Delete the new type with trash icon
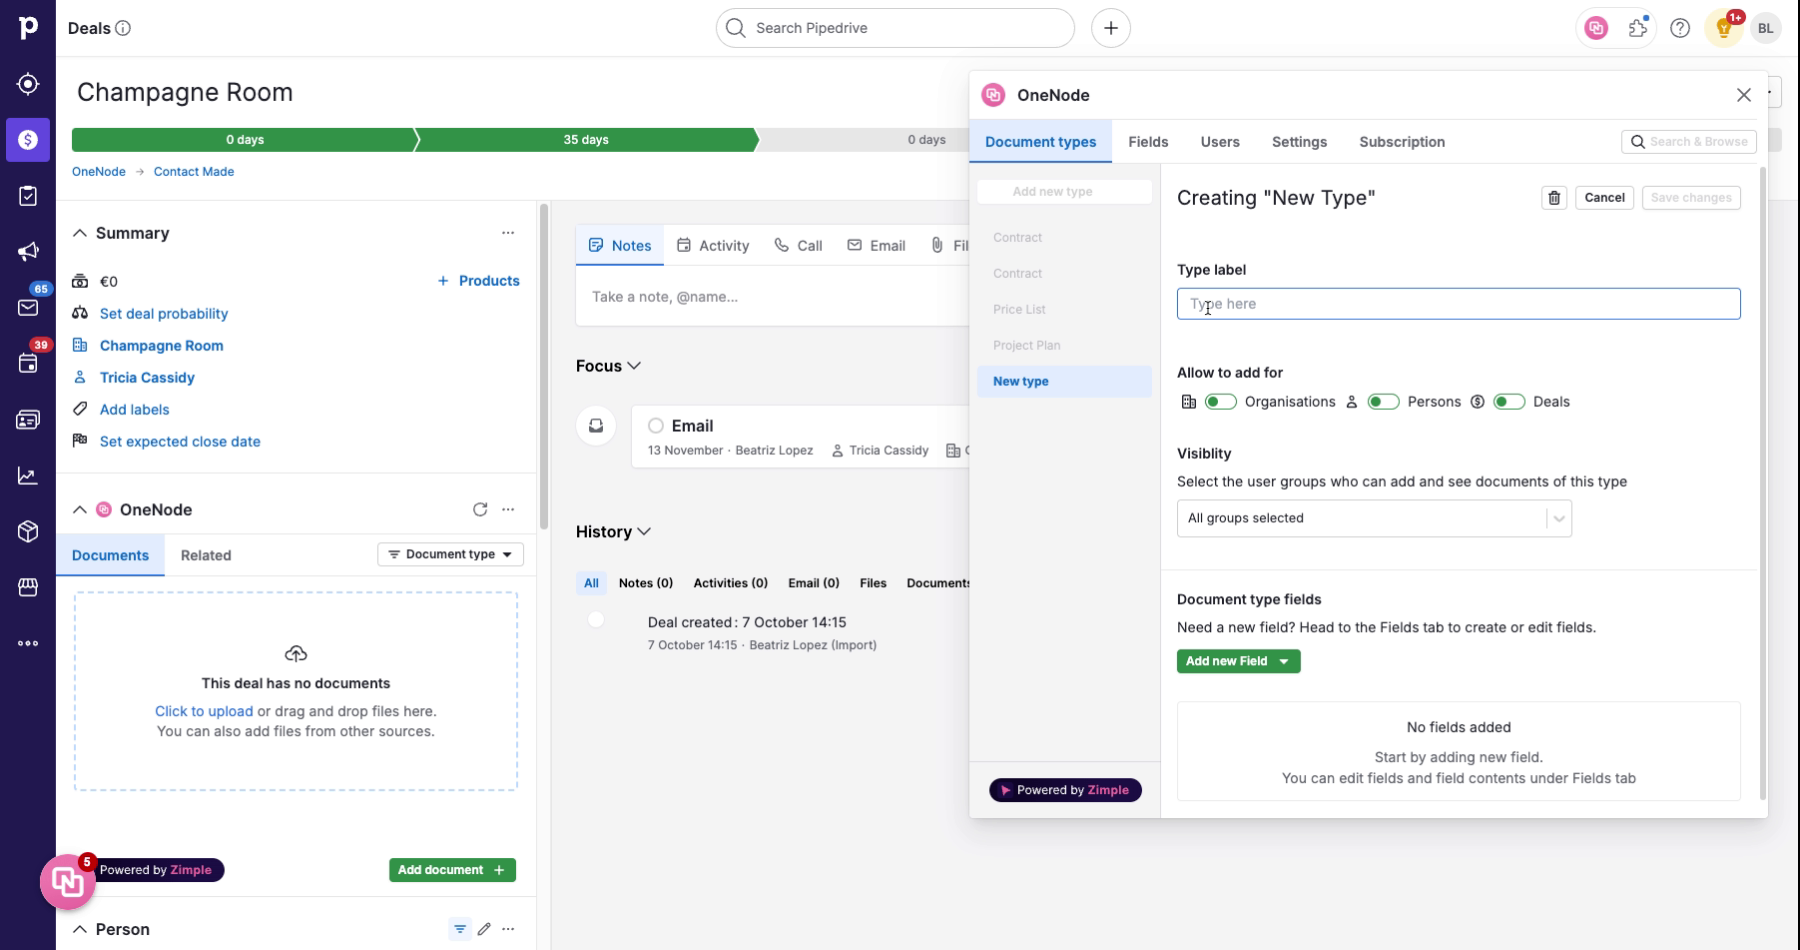Screen dimensions: 1800x950 click(1554, 198)
